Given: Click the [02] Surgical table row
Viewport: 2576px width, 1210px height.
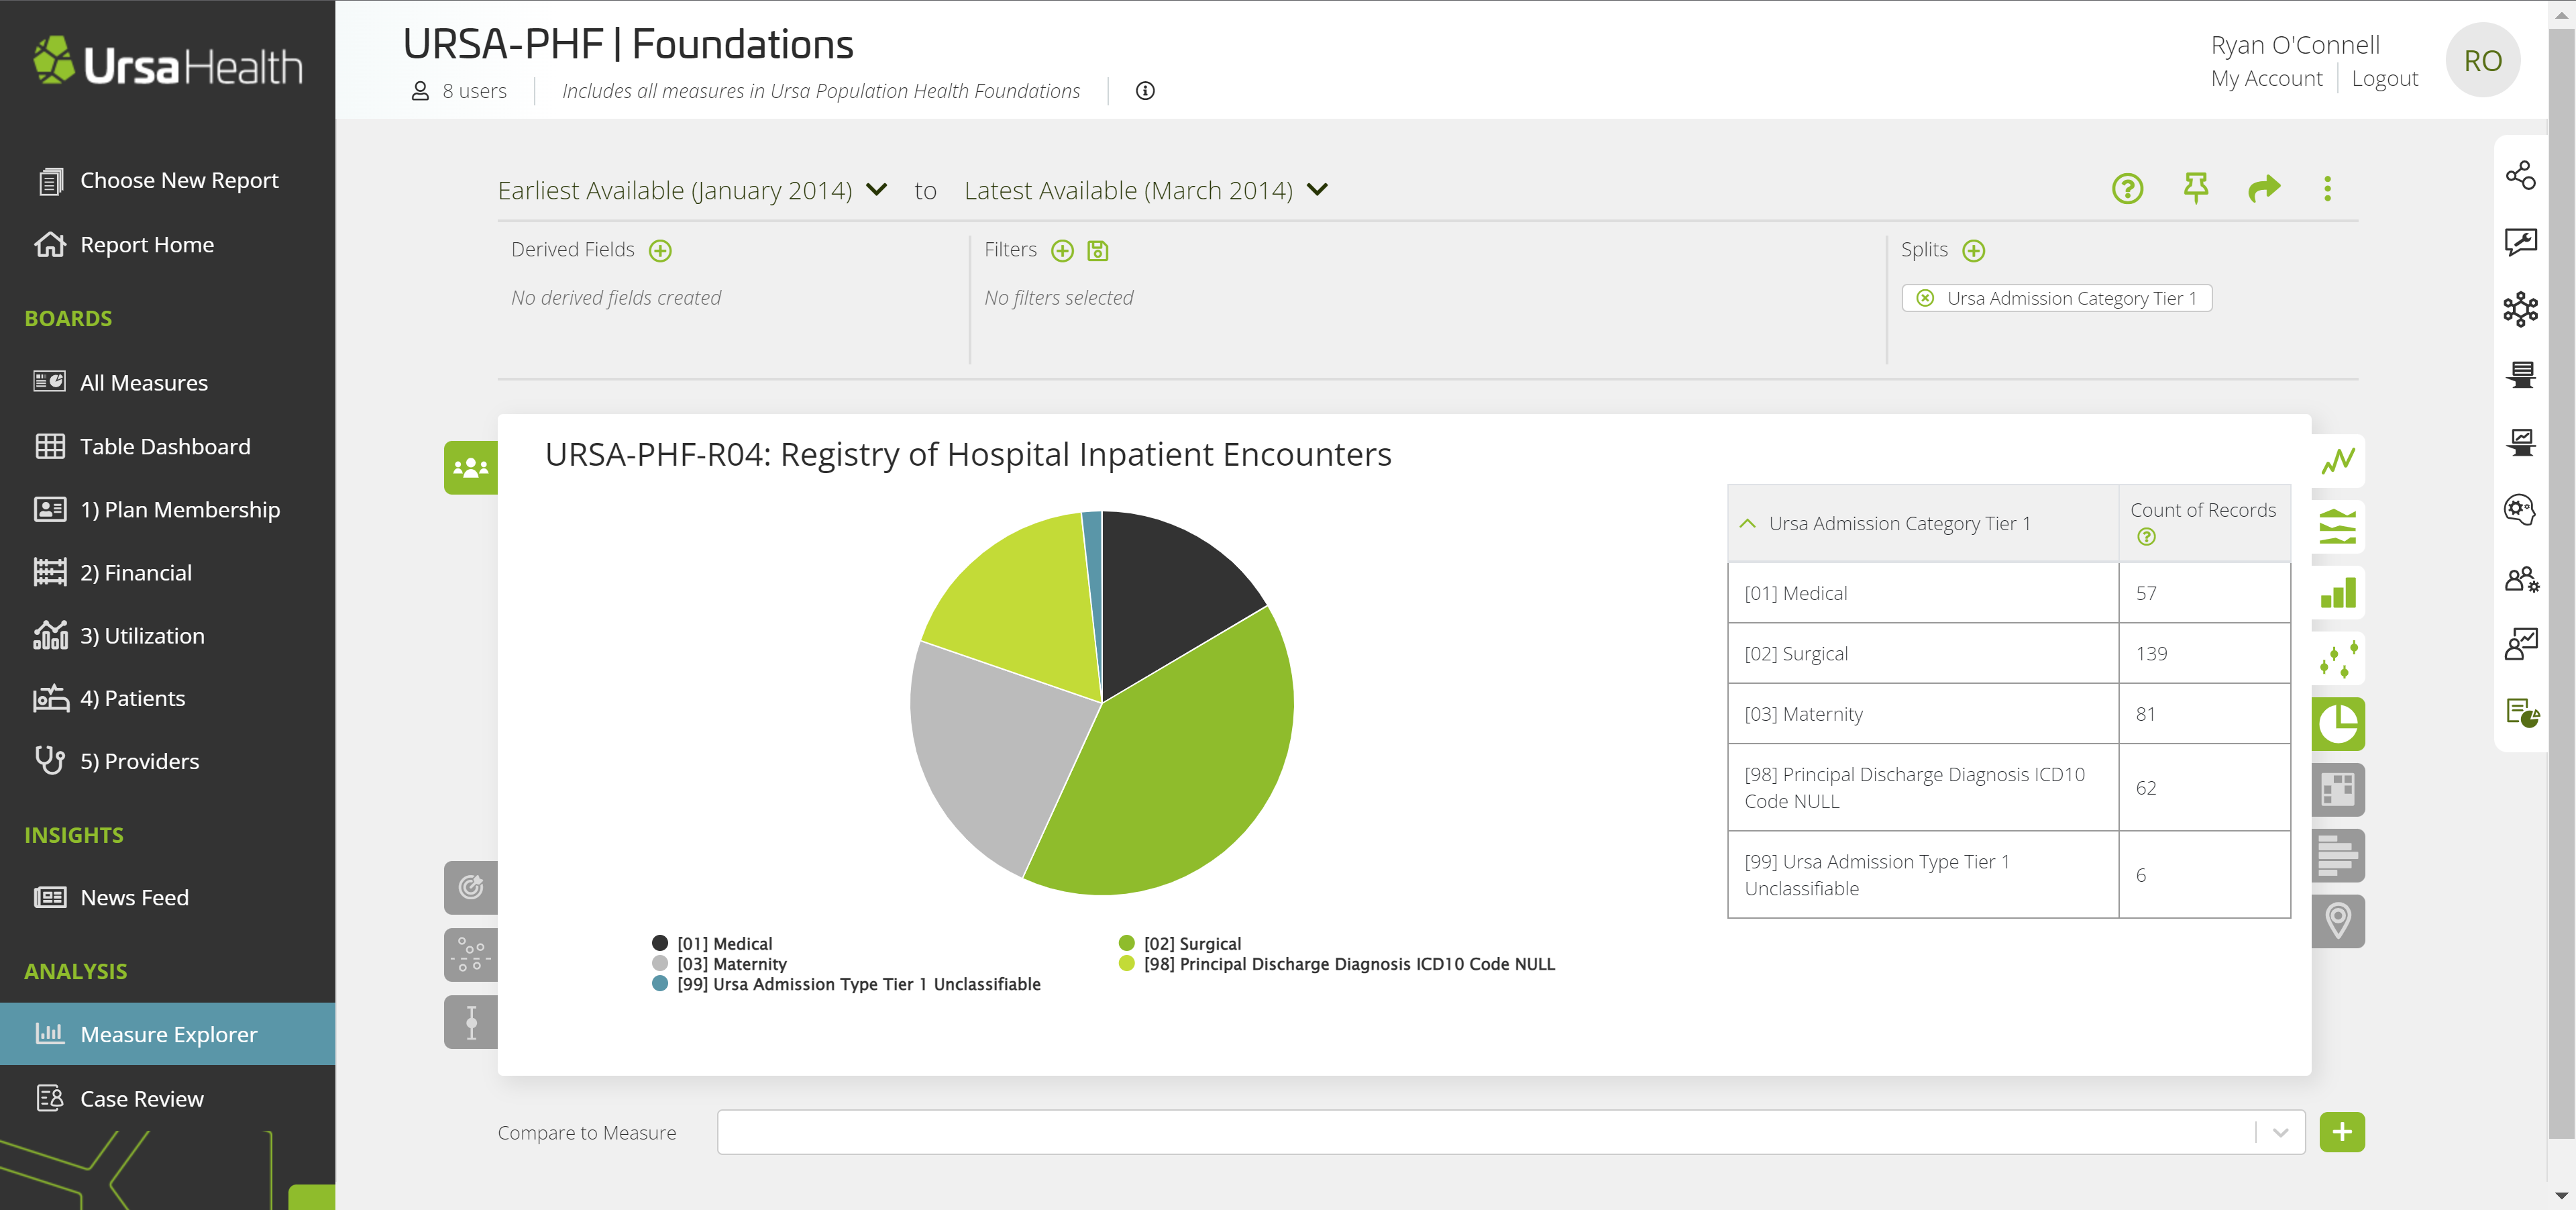Looking at the screenshot, I should pos(2008,653).
